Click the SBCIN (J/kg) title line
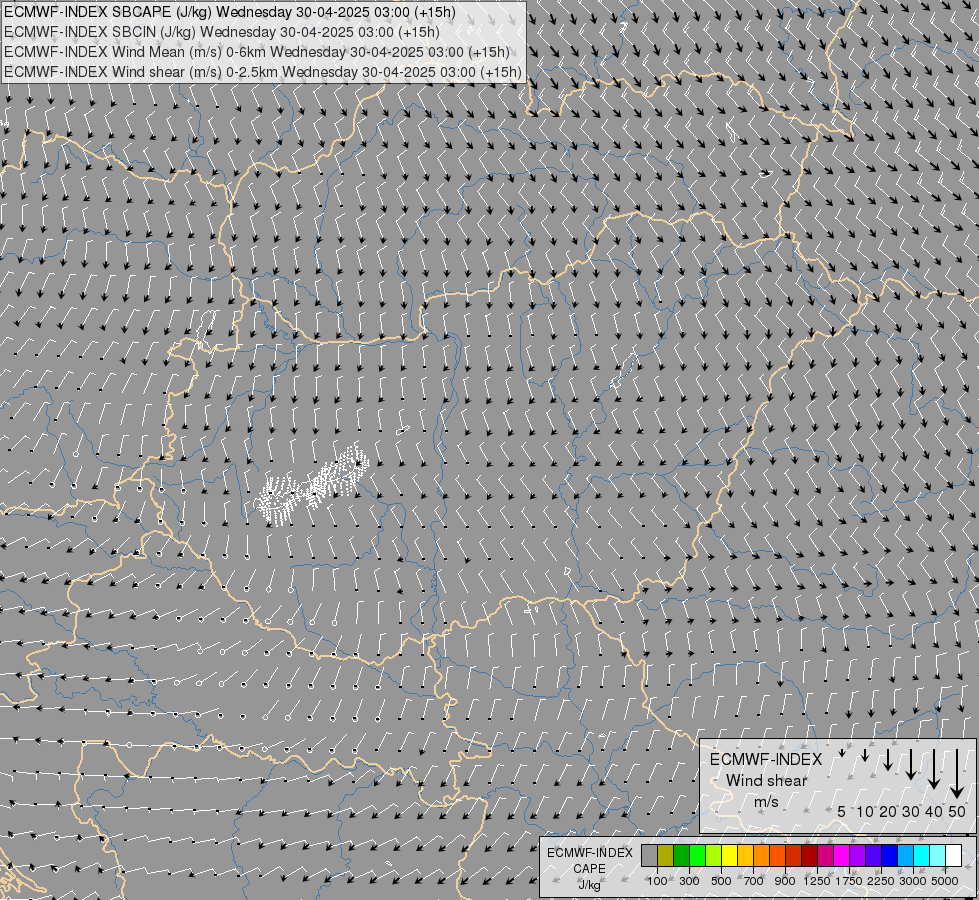979x900 pixels. coord(222,32)
